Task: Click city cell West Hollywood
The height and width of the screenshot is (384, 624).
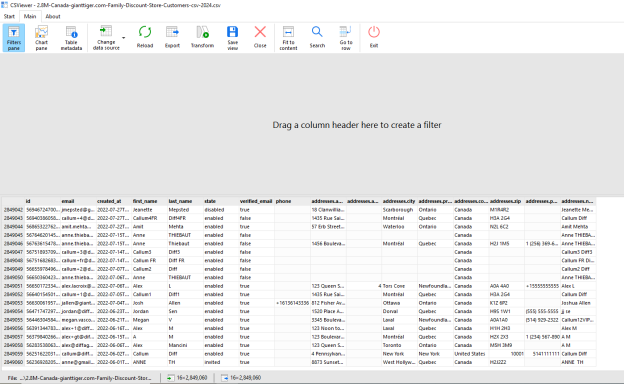Action: point(400,363)
